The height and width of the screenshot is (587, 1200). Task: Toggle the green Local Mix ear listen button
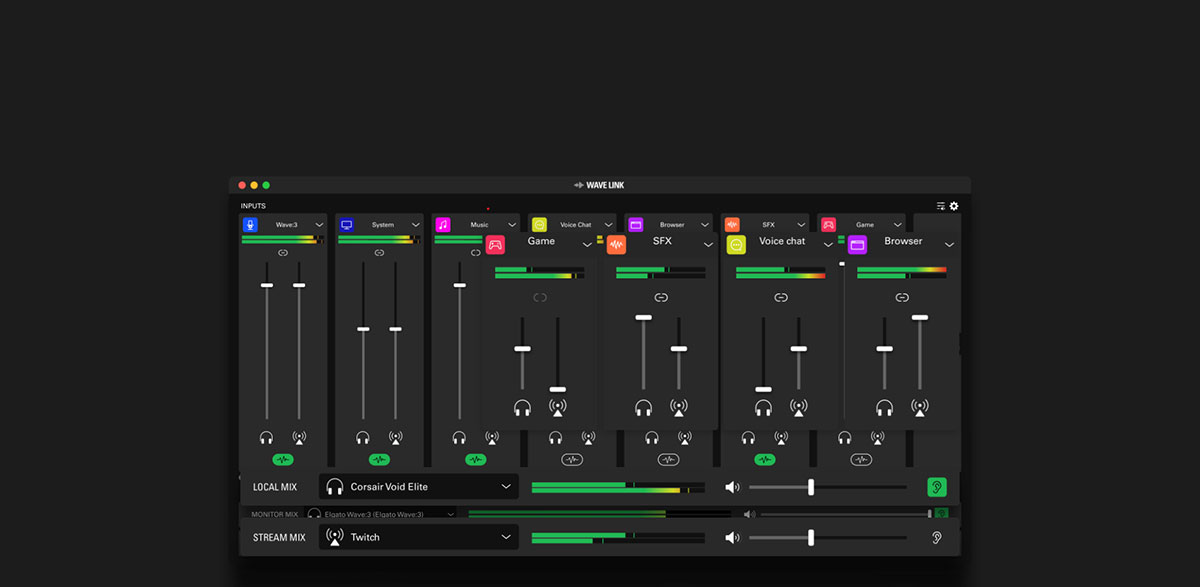click(937, 487)
